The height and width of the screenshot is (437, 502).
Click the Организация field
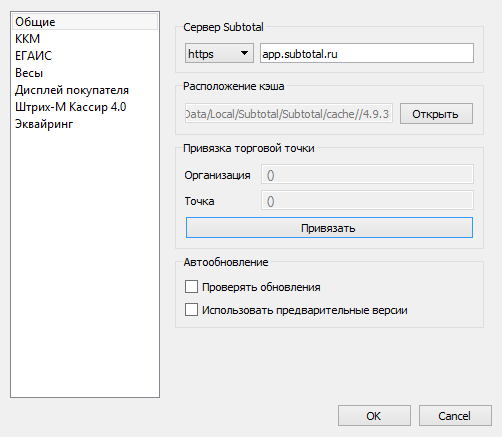[367, 174]
